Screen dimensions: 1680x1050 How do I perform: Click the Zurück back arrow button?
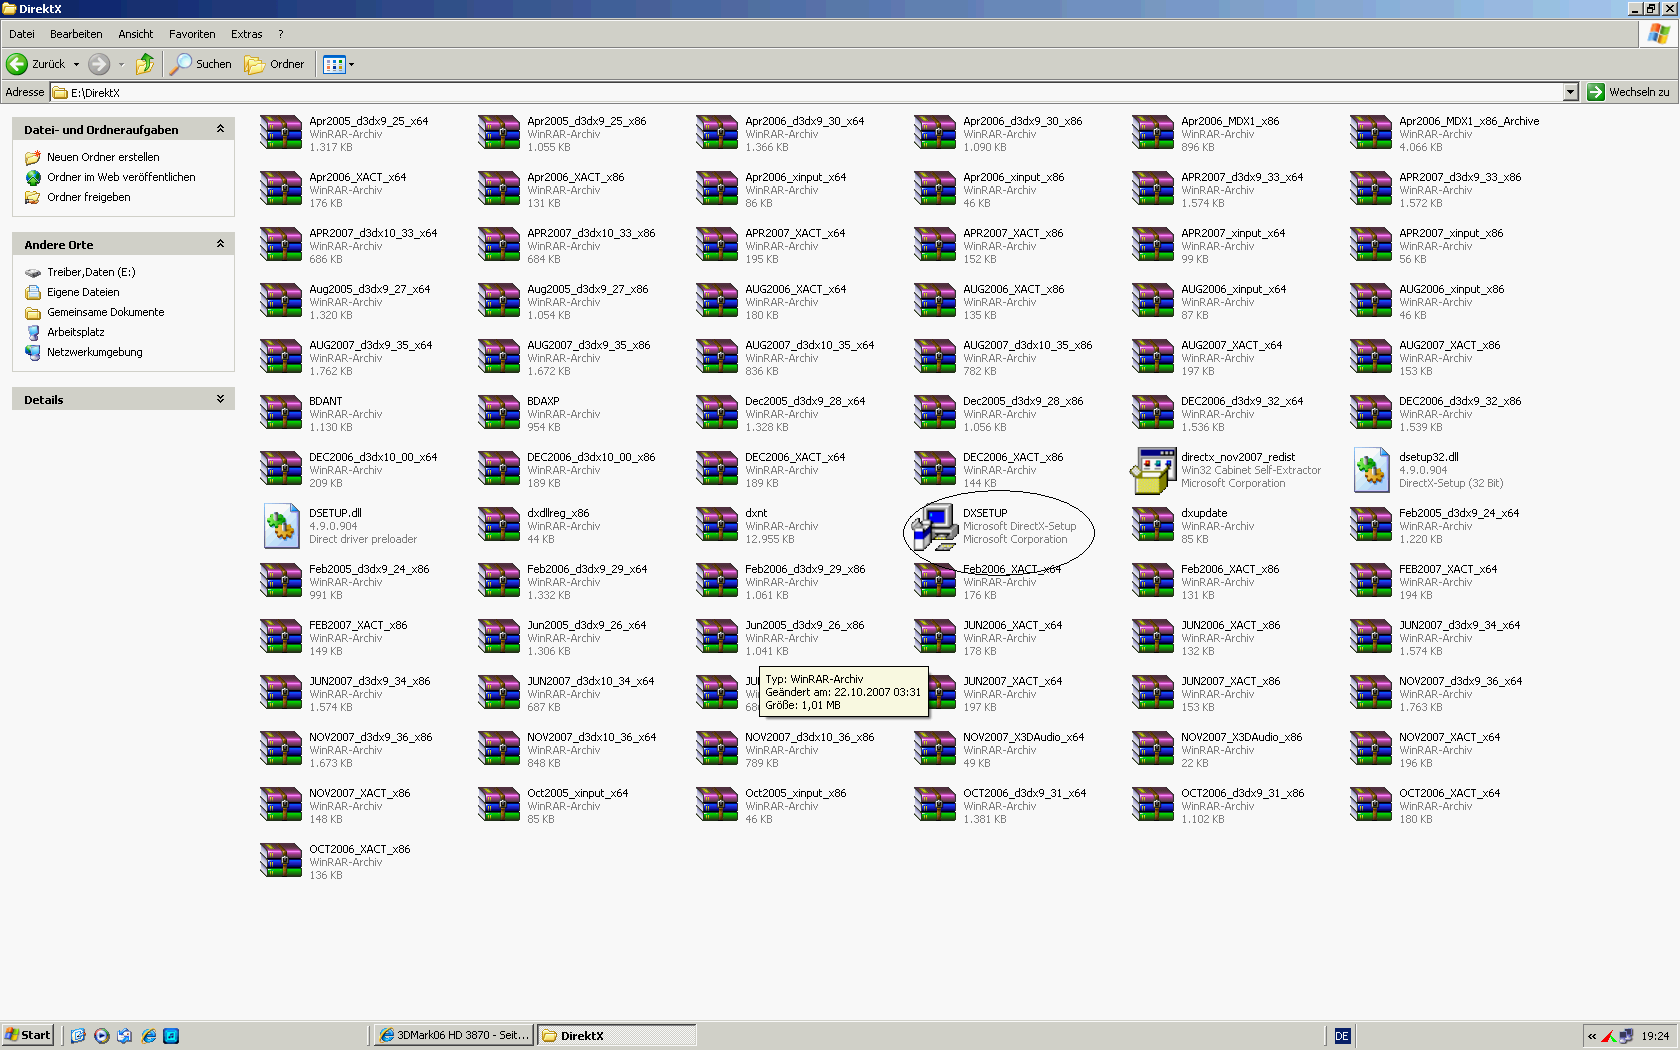click(35, 64)
